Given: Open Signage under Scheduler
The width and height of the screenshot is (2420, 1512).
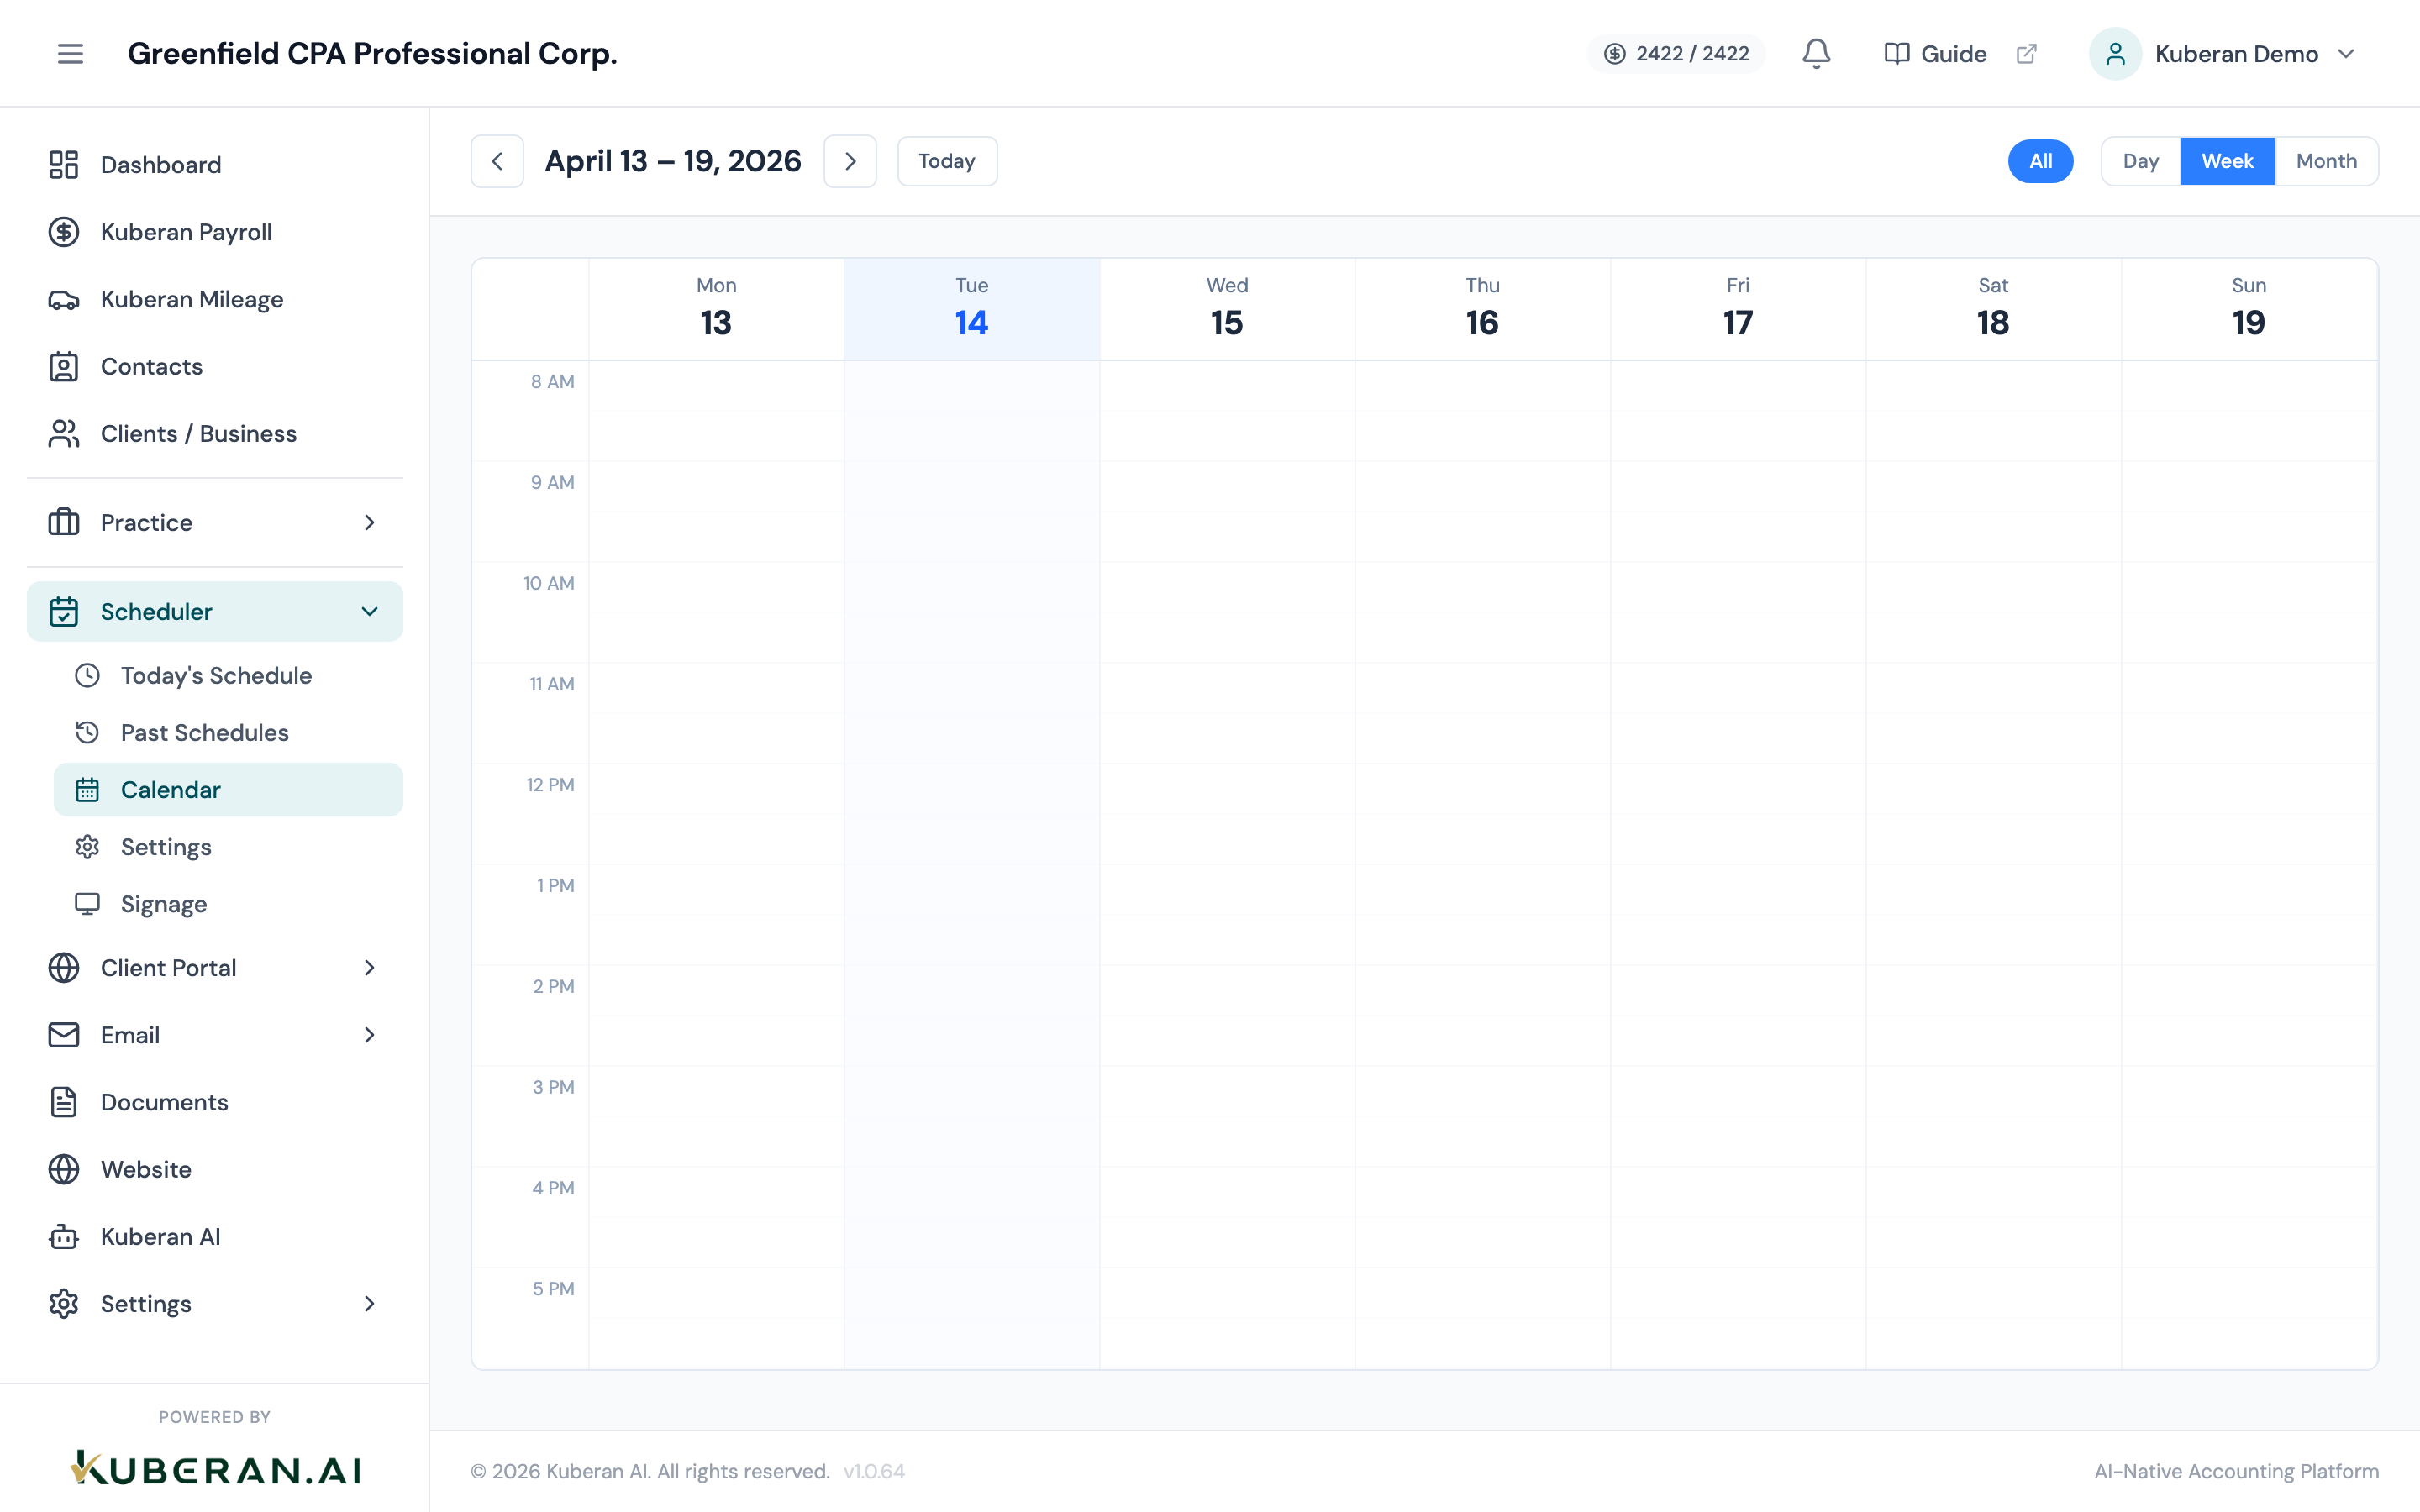Looking at the screenshot, I should (x=228, y=904).
